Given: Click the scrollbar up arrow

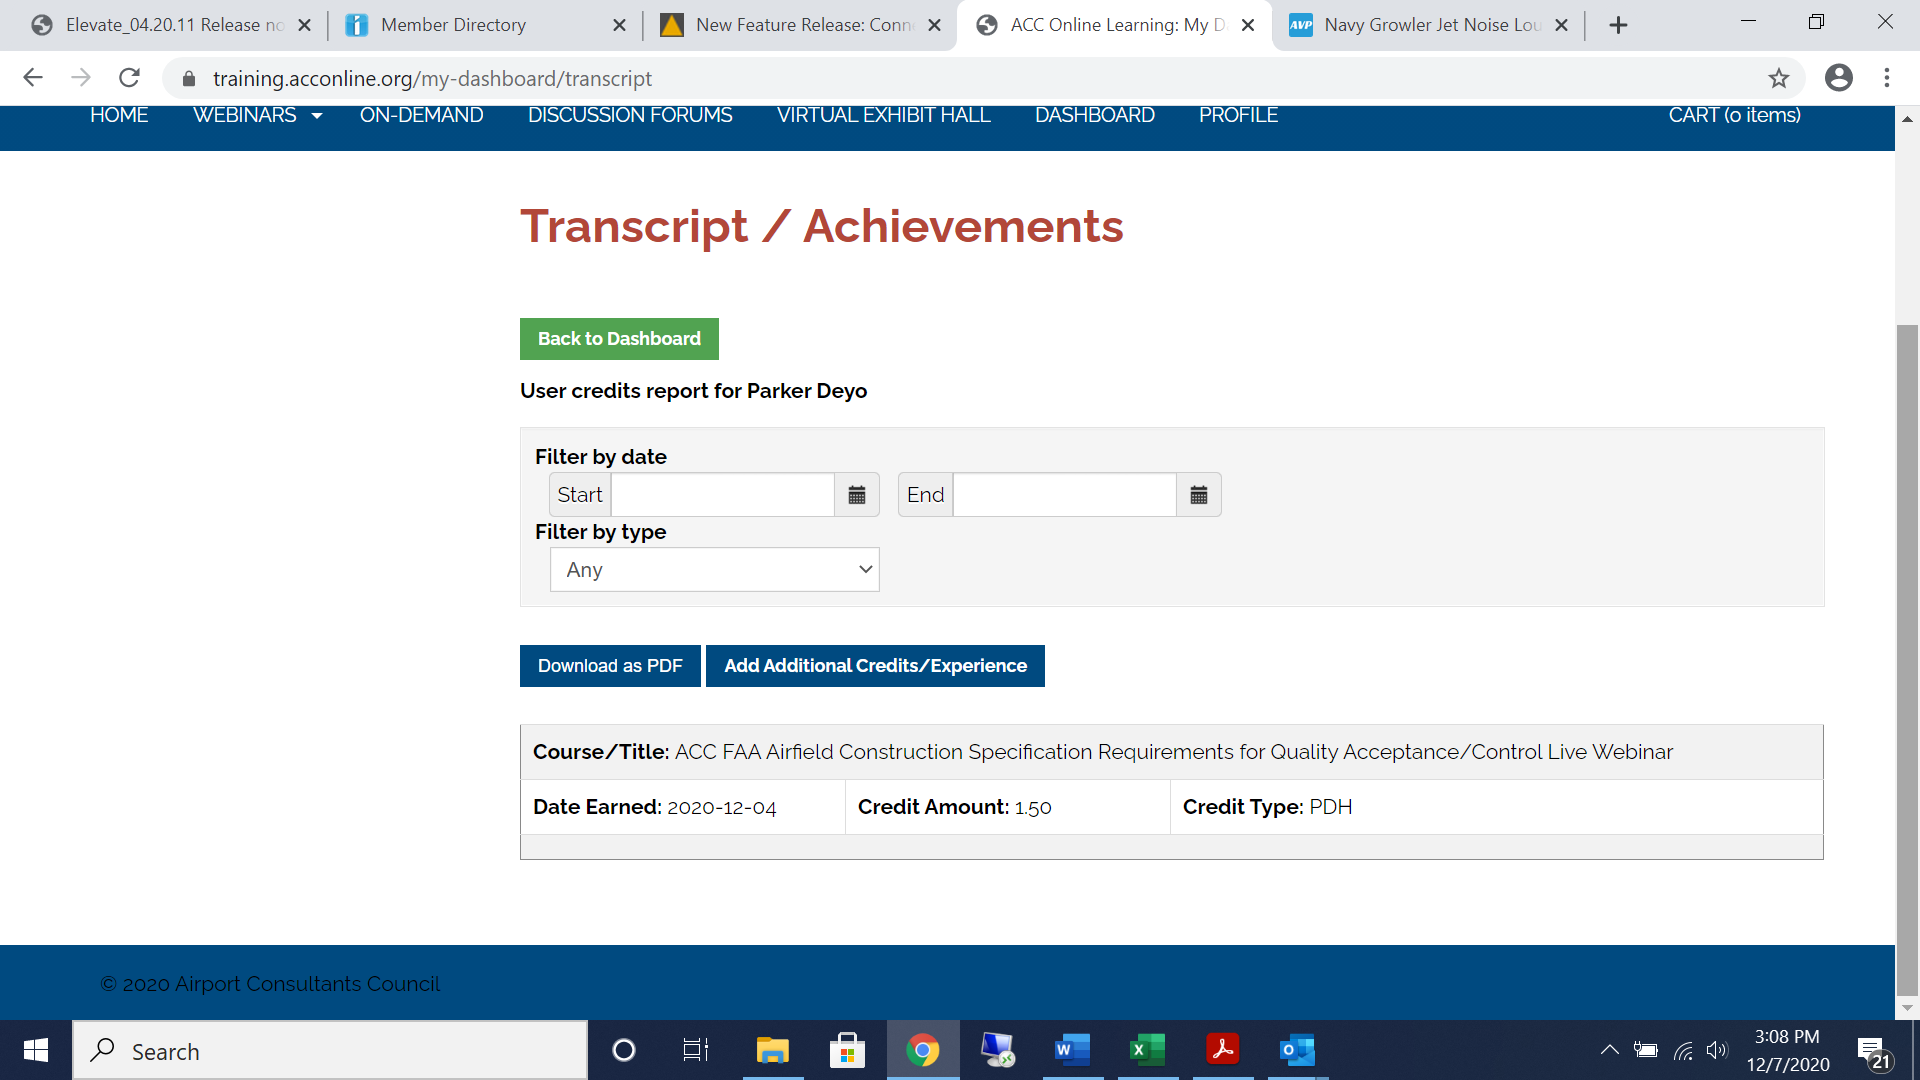Looking at the screenshot, I should pos(1907,118).
